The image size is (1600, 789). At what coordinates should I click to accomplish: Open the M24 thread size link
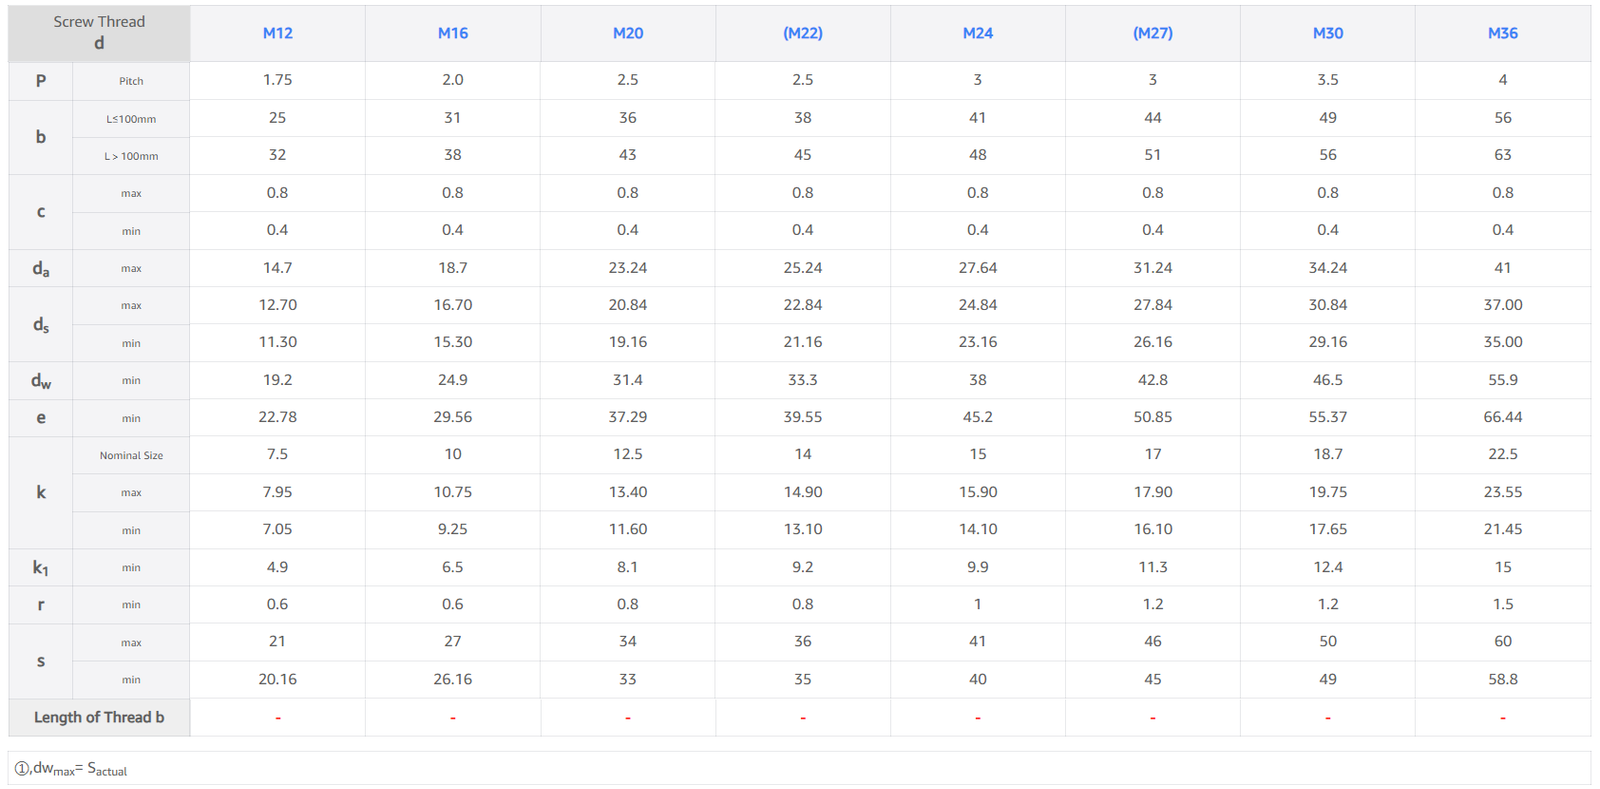click(977, 33)
